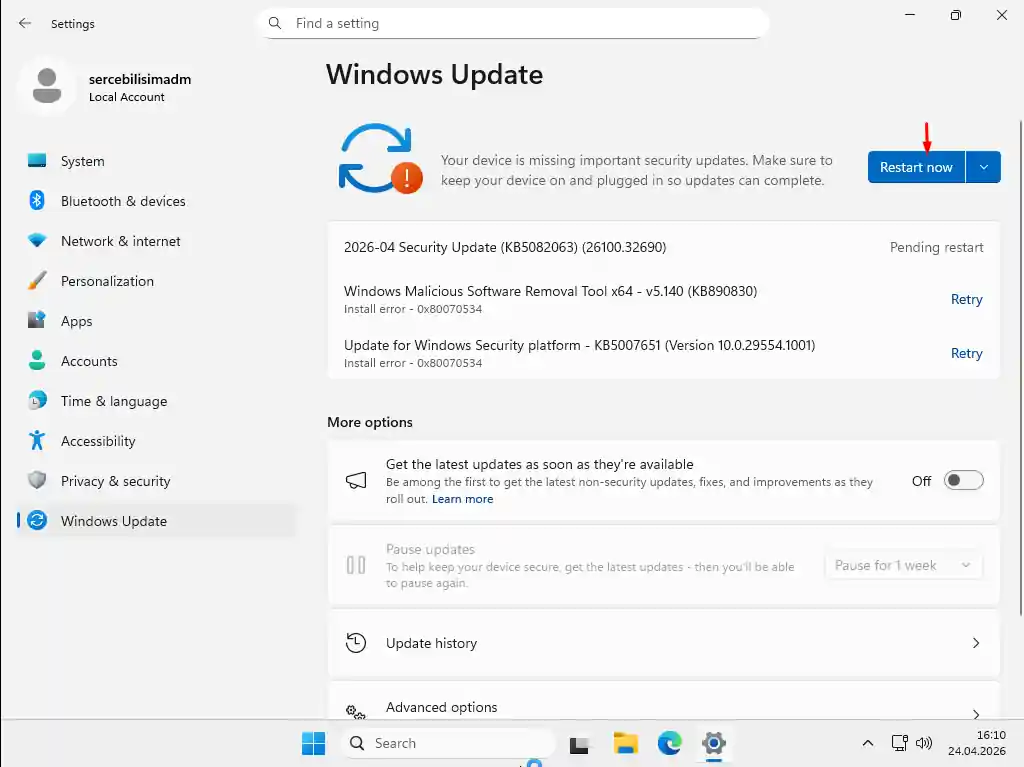Image resolution: width=1024 pixels, height=767 pixels.
Task: Click the Find a setting search field
Action: [513, 24]
